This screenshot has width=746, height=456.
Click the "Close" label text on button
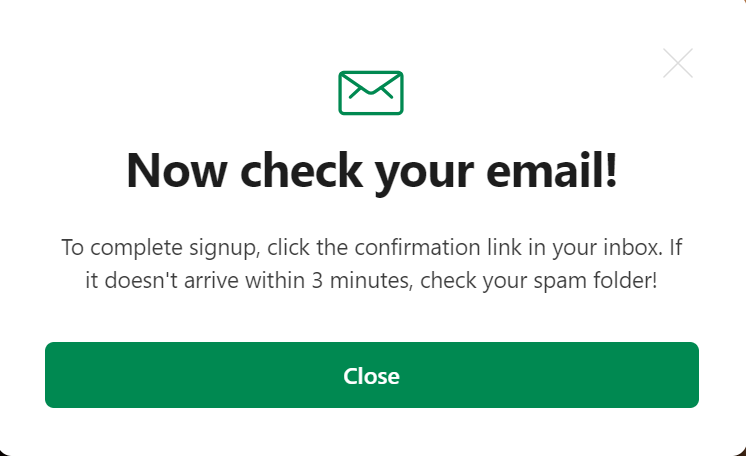click(372, 376)
